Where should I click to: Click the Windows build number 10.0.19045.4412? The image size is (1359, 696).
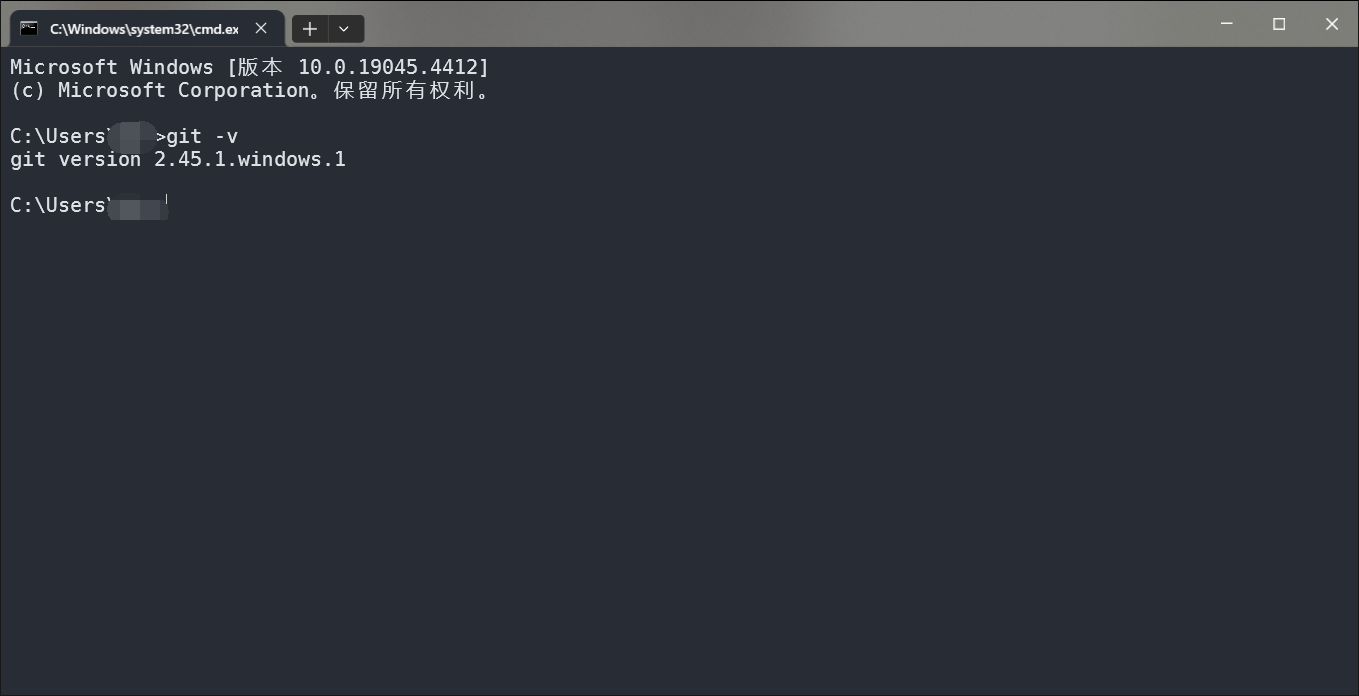391,68
